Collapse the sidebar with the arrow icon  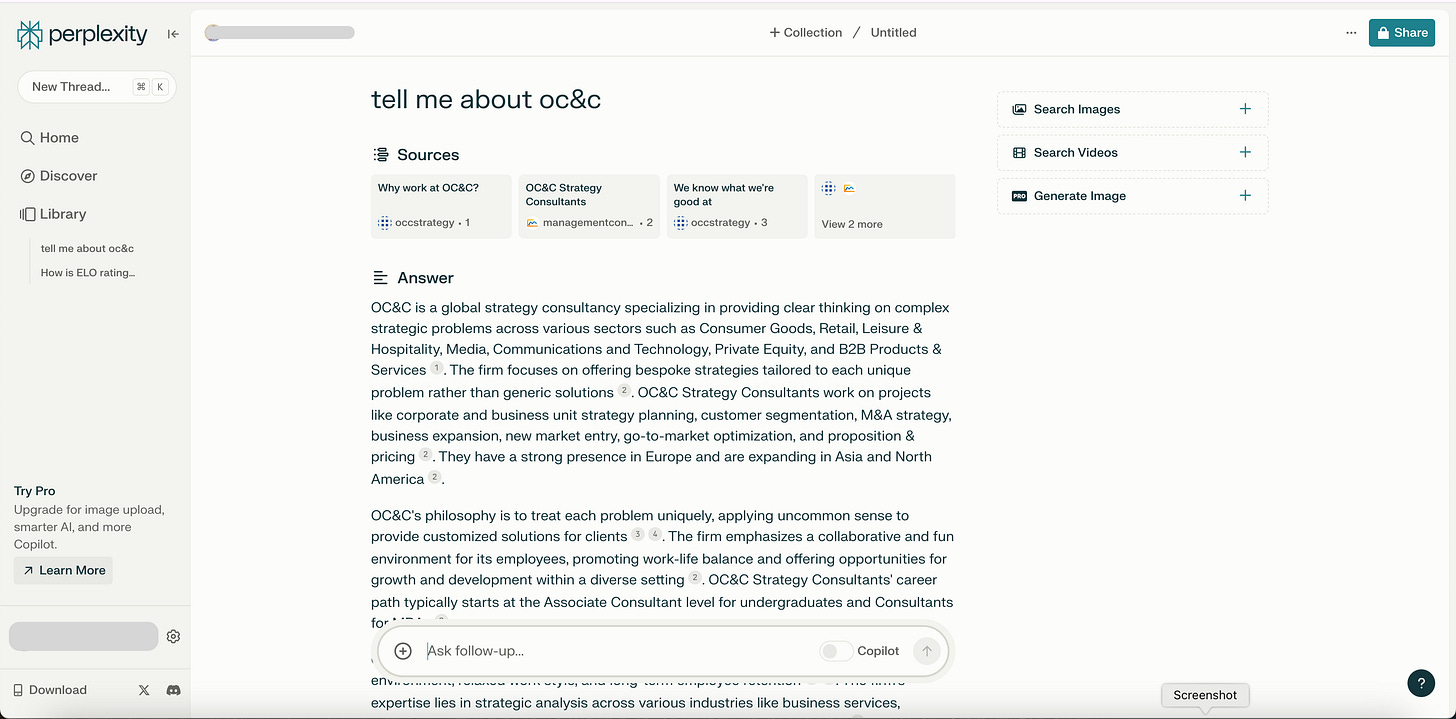(173, 34)
